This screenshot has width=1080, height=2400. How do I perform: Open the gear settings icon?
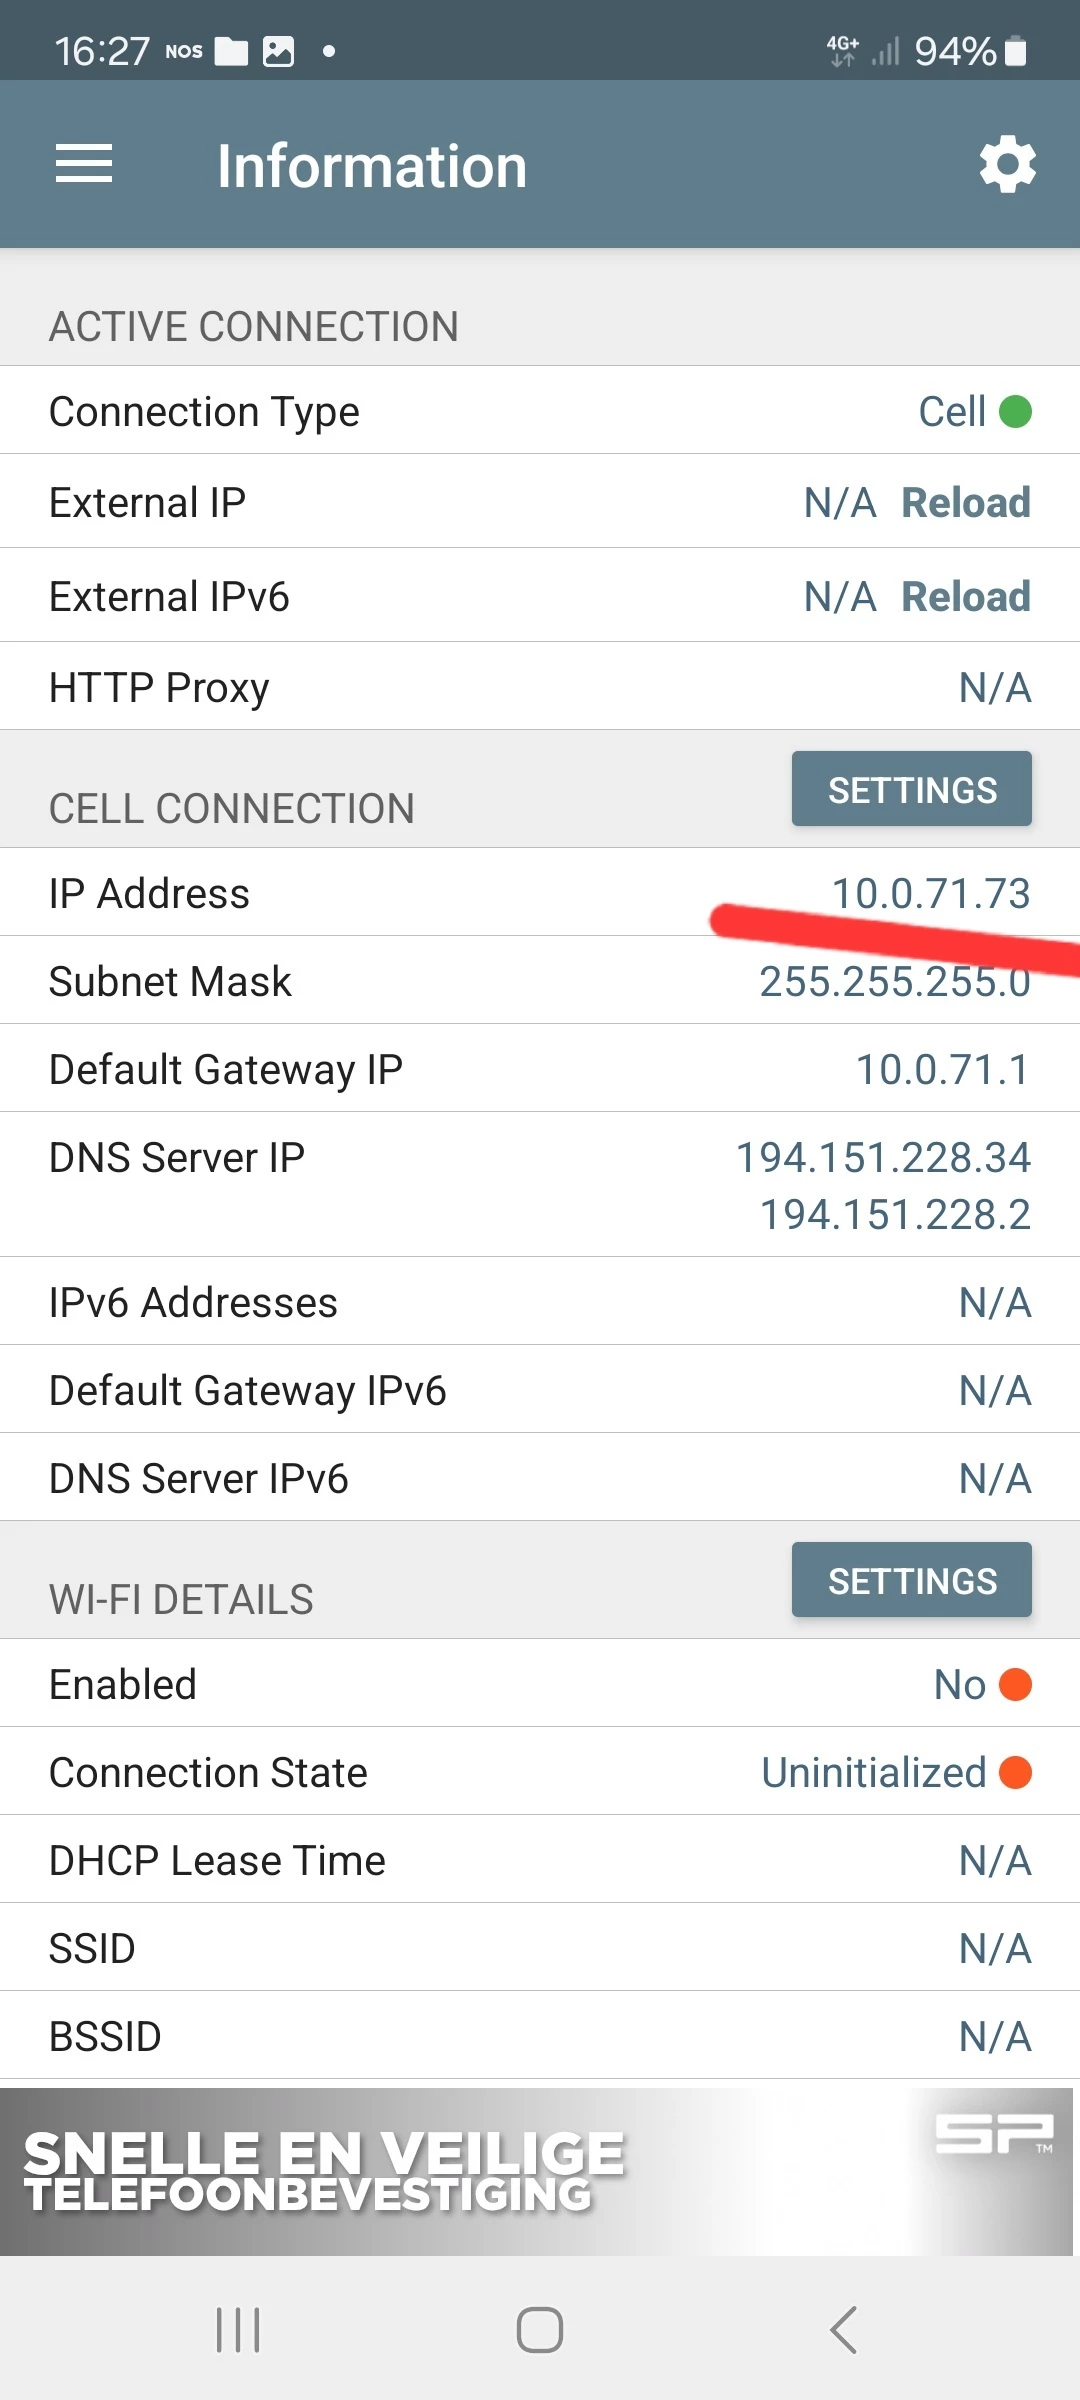[1007, 164]
